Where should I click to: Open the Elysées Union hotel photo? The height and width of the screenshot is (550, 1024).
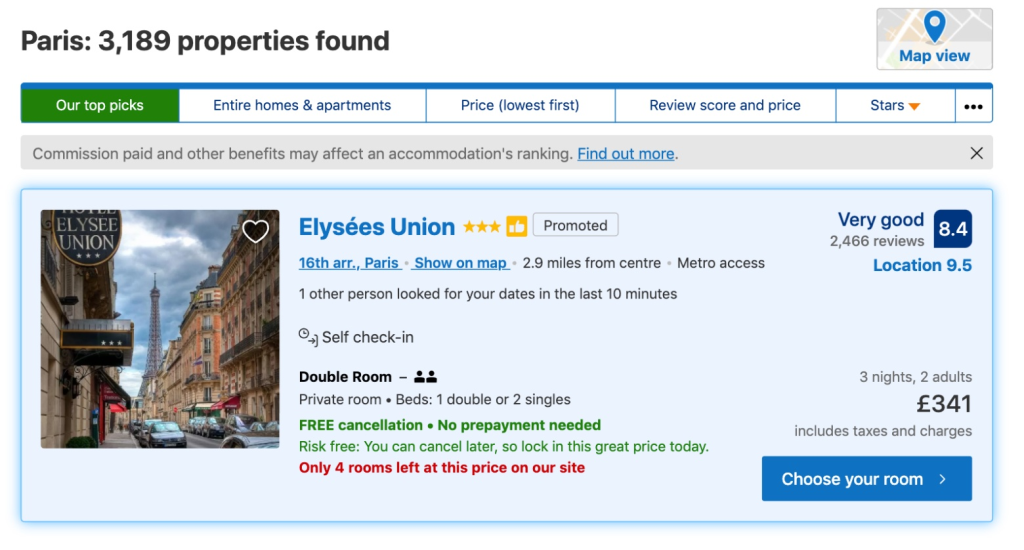[x=160, y=329]
